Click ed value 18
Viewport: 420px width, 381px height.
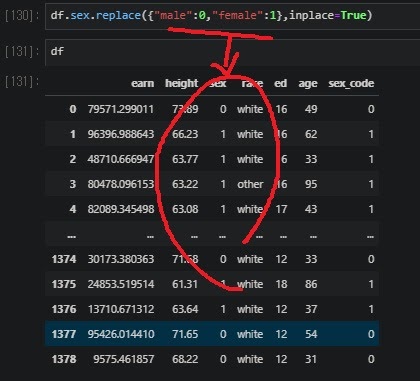281,284
